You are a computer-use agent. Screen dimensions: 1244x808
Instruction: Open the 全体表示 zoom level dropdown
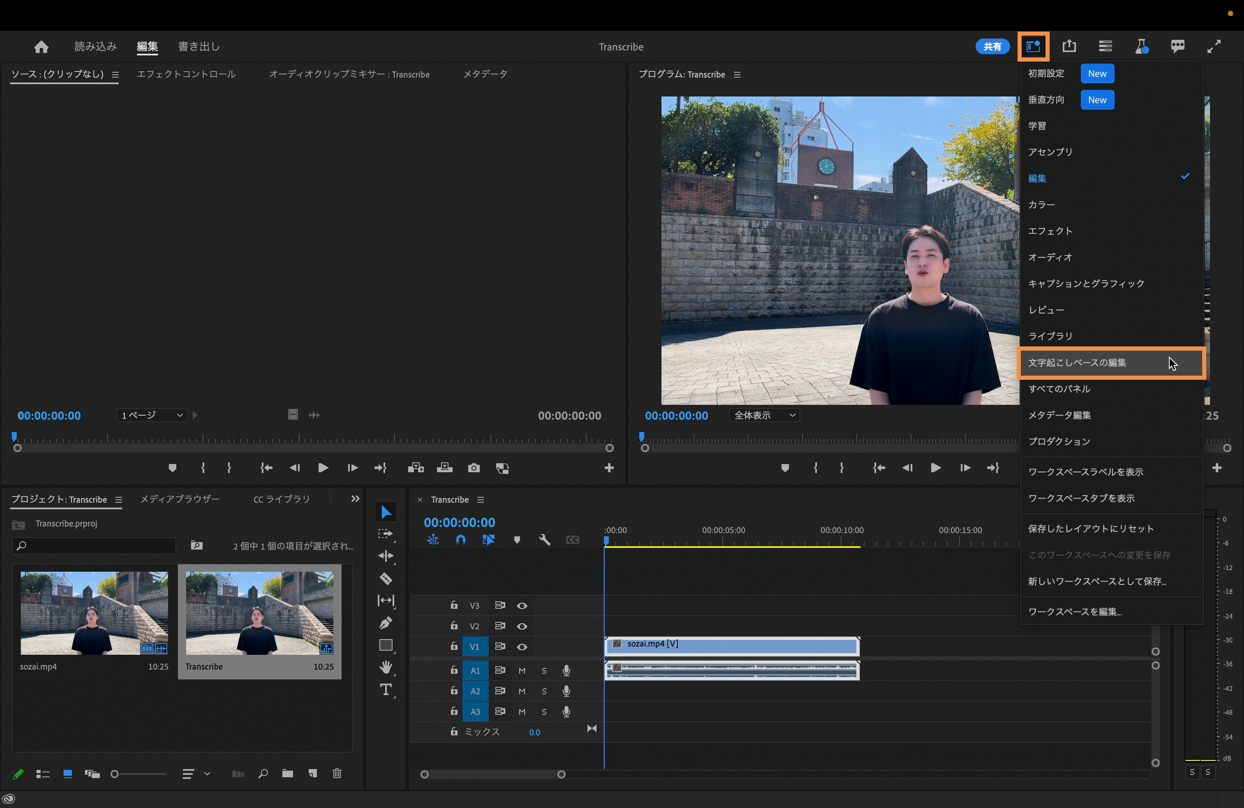pos(765,415)
